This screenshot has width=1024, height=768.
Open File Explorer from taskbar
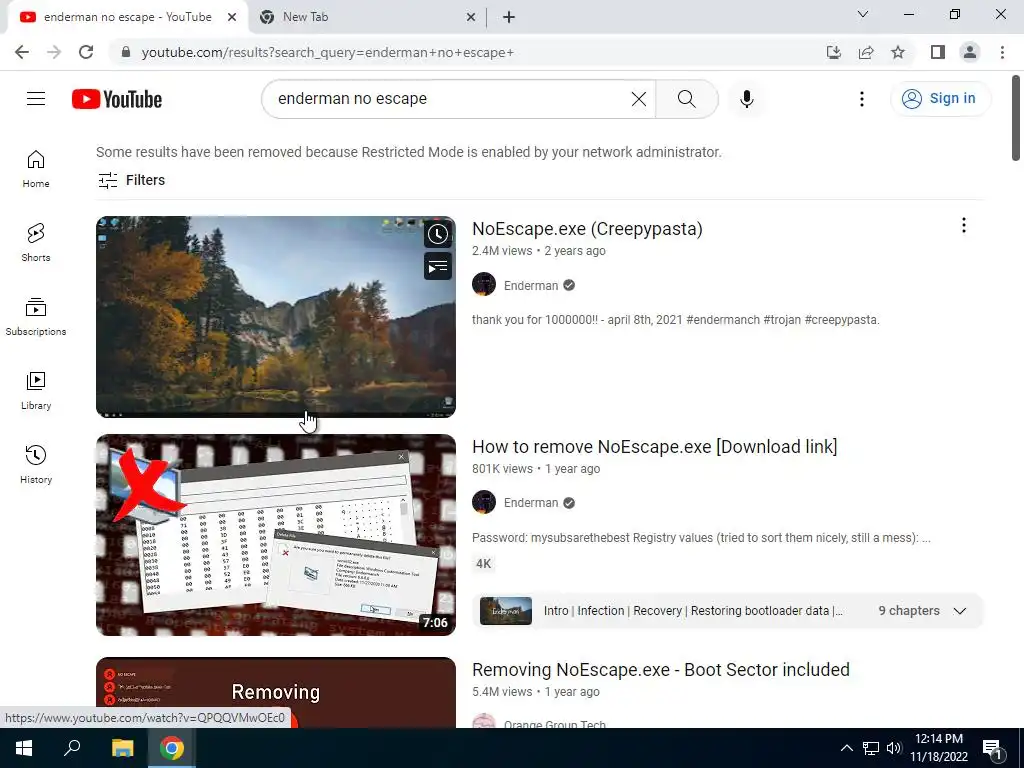[x=122, y=748]
